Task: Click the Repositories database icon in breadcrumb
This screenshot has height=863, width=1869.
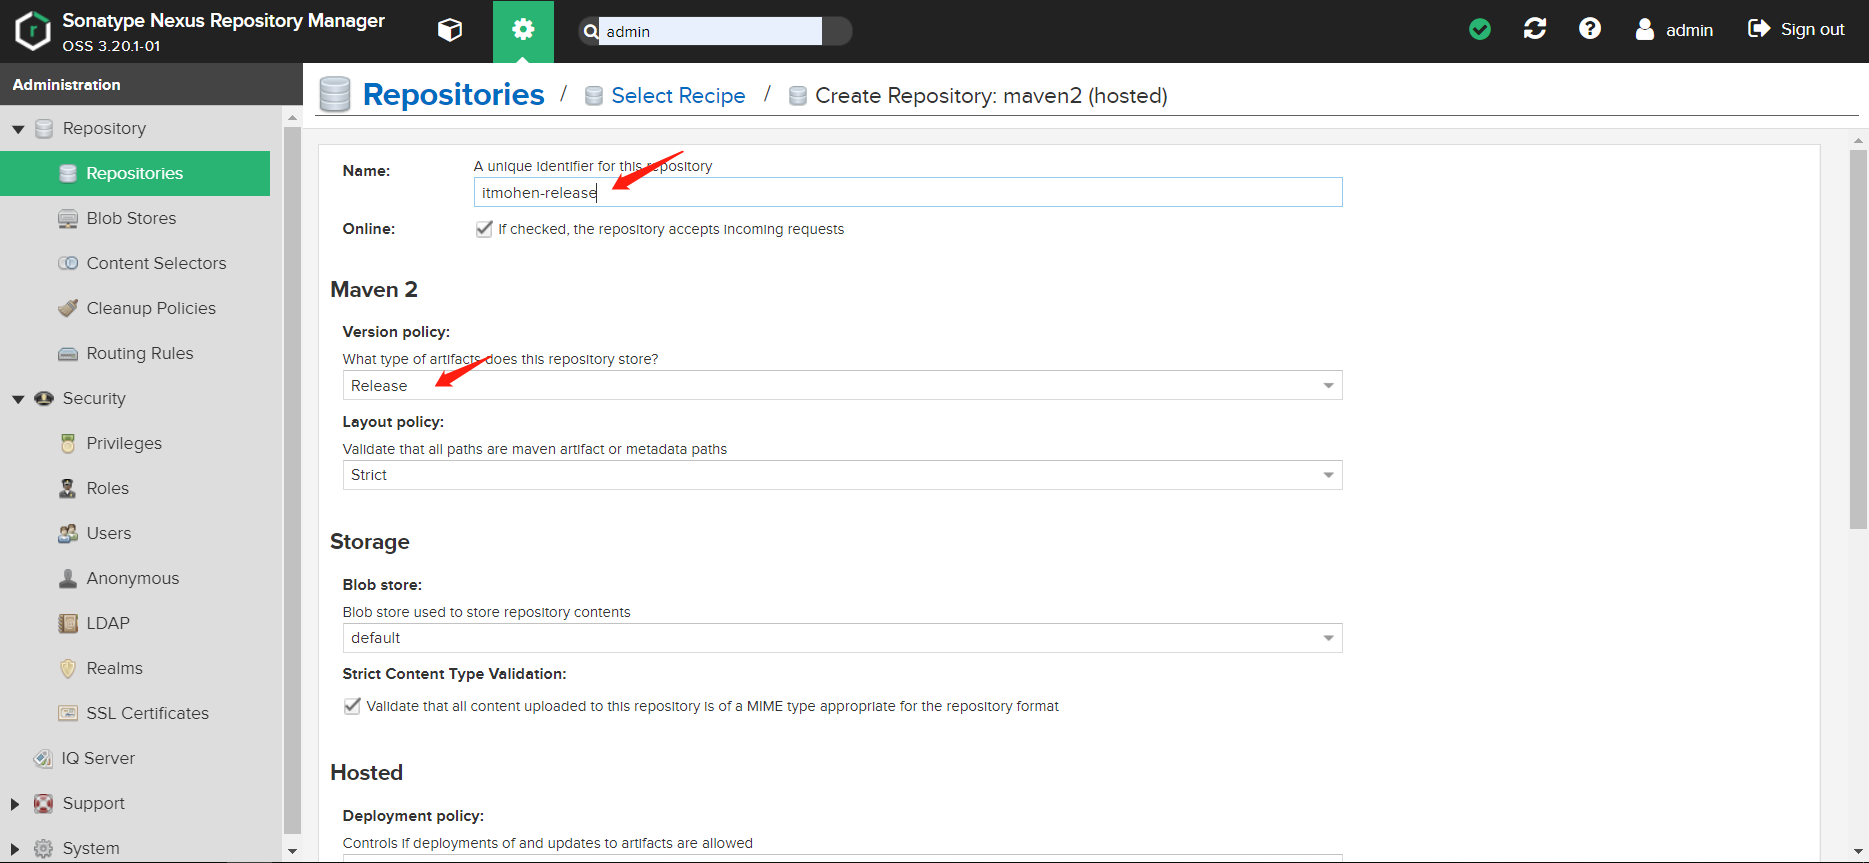Action: point(335,94)
